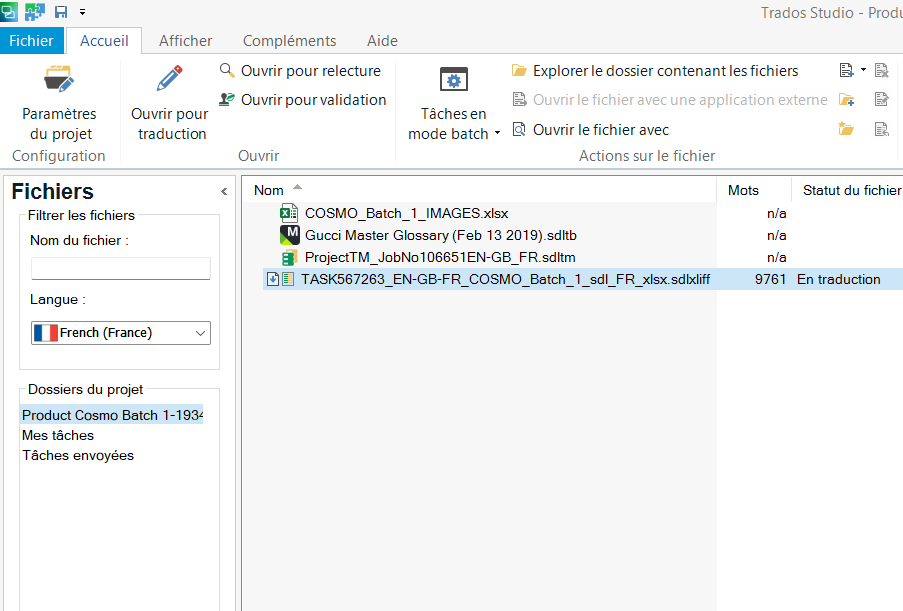Image resolution: width=903 pixels, height=611 pixels.
Task: Click the Trados Studio application logo icon
Action: click(x=9, y=11)
